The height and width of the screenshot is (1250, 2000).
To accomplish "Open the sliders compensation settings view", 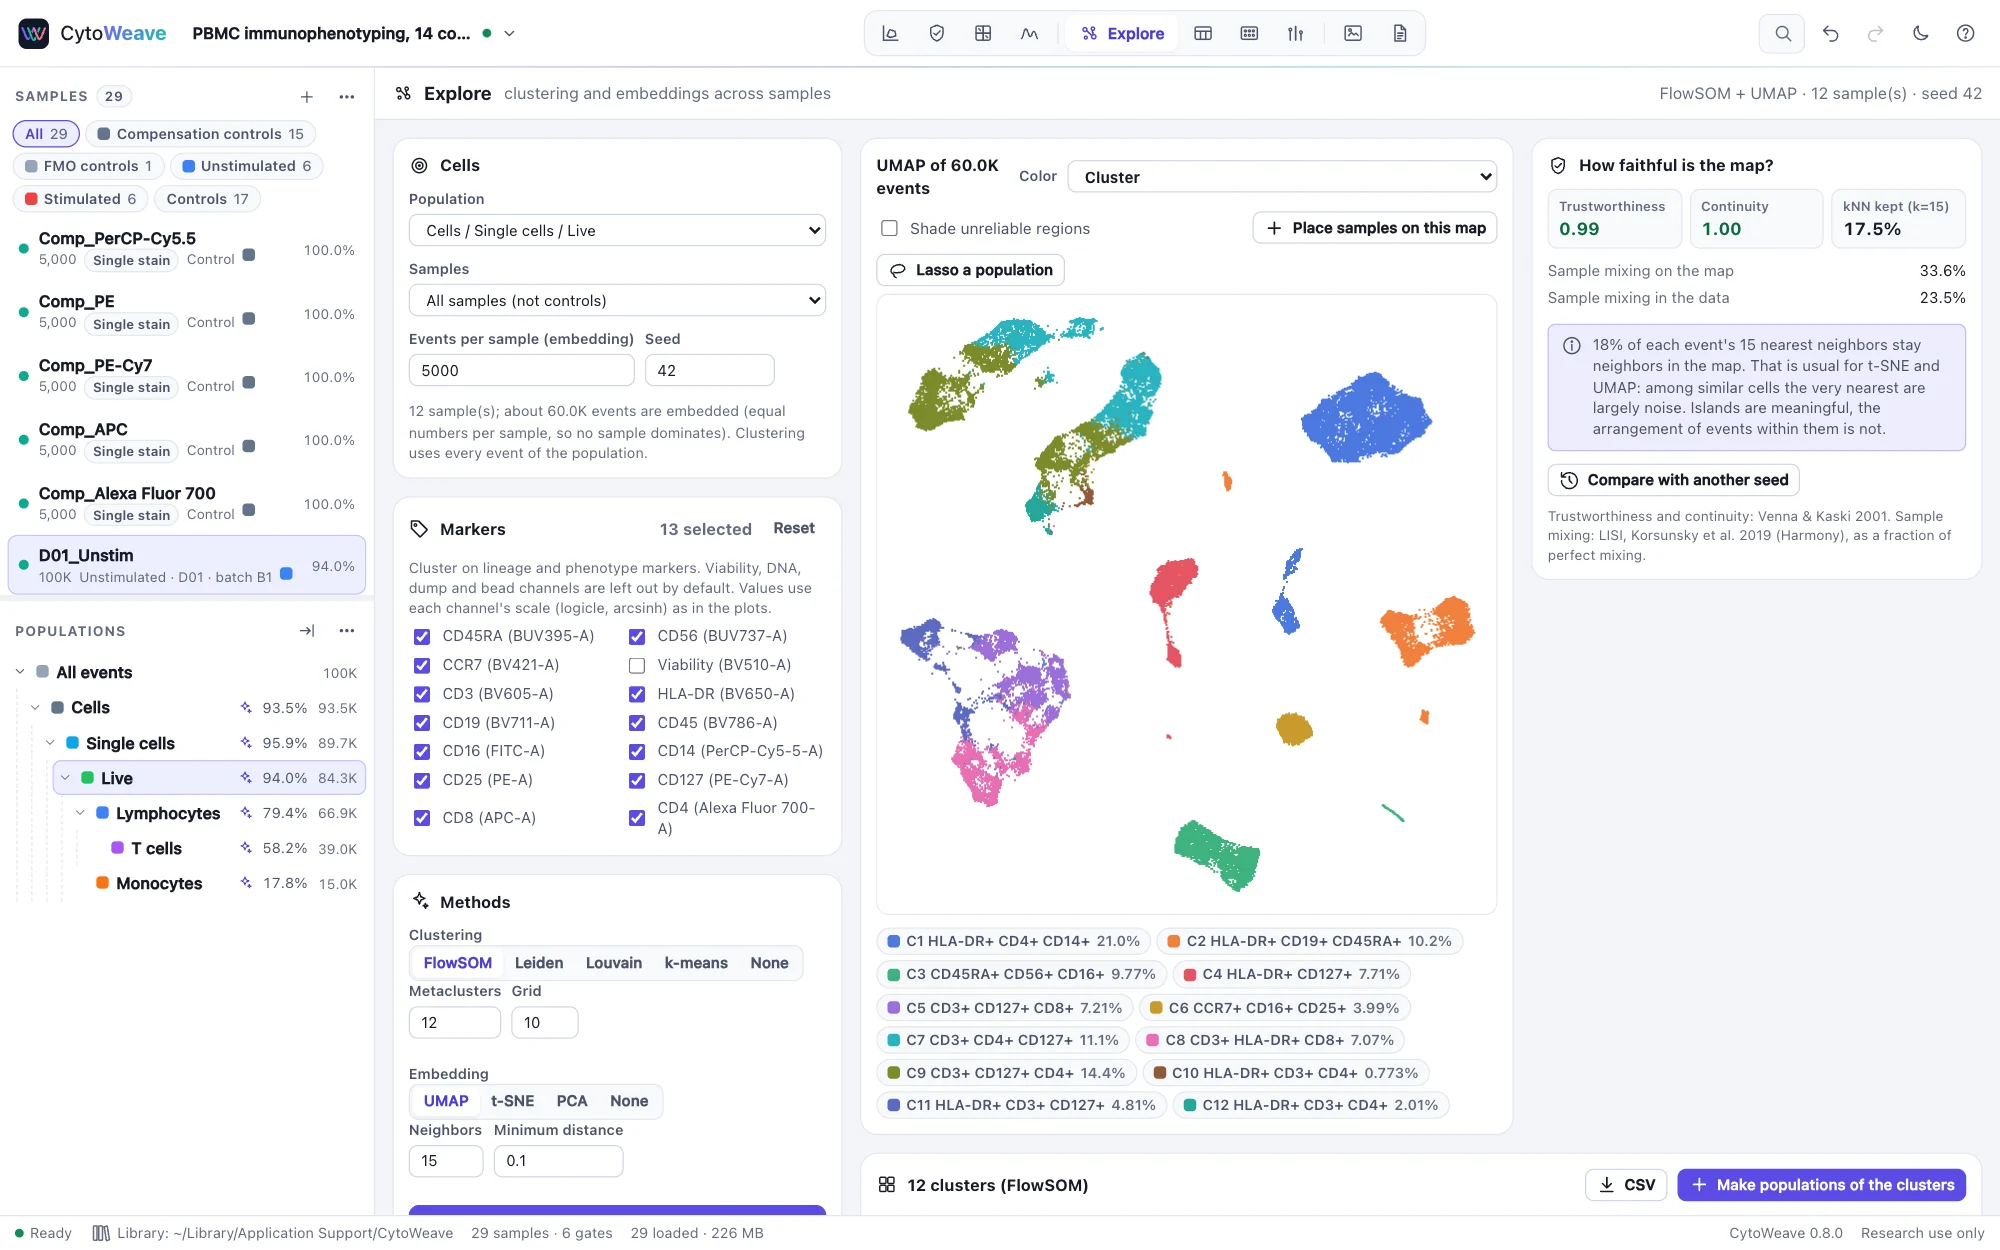I will [1295, 34].
